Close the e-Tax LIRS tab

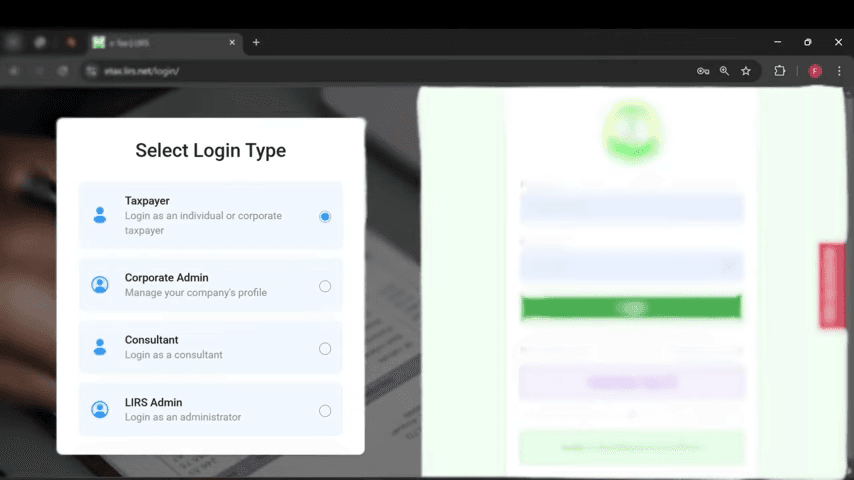click(x=233, y=43)
